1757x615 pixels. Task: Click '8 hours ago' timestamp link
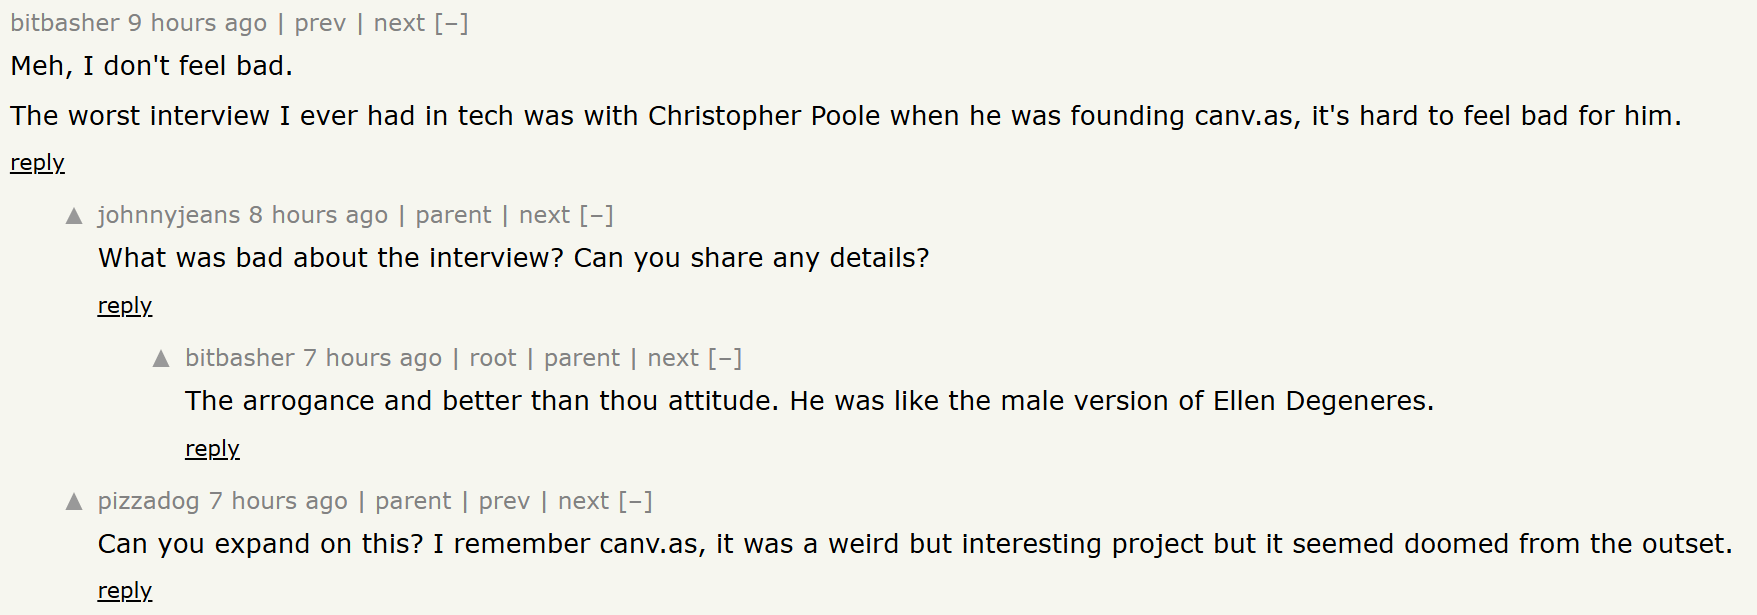point(318,215)
